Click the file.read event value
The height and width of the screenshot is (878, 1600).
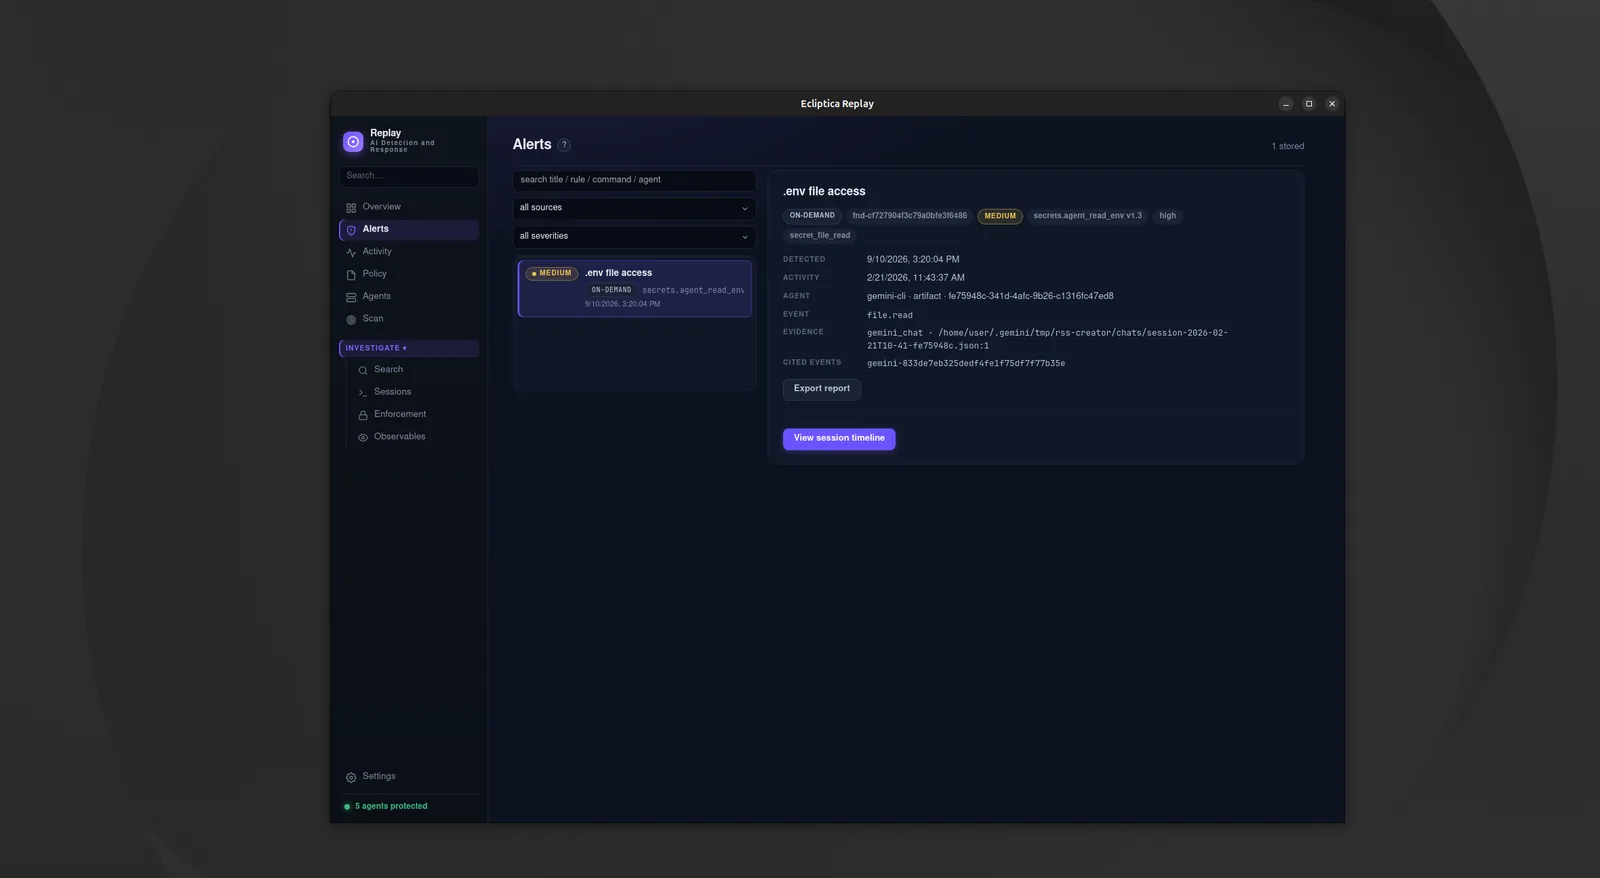click(890, 315)
